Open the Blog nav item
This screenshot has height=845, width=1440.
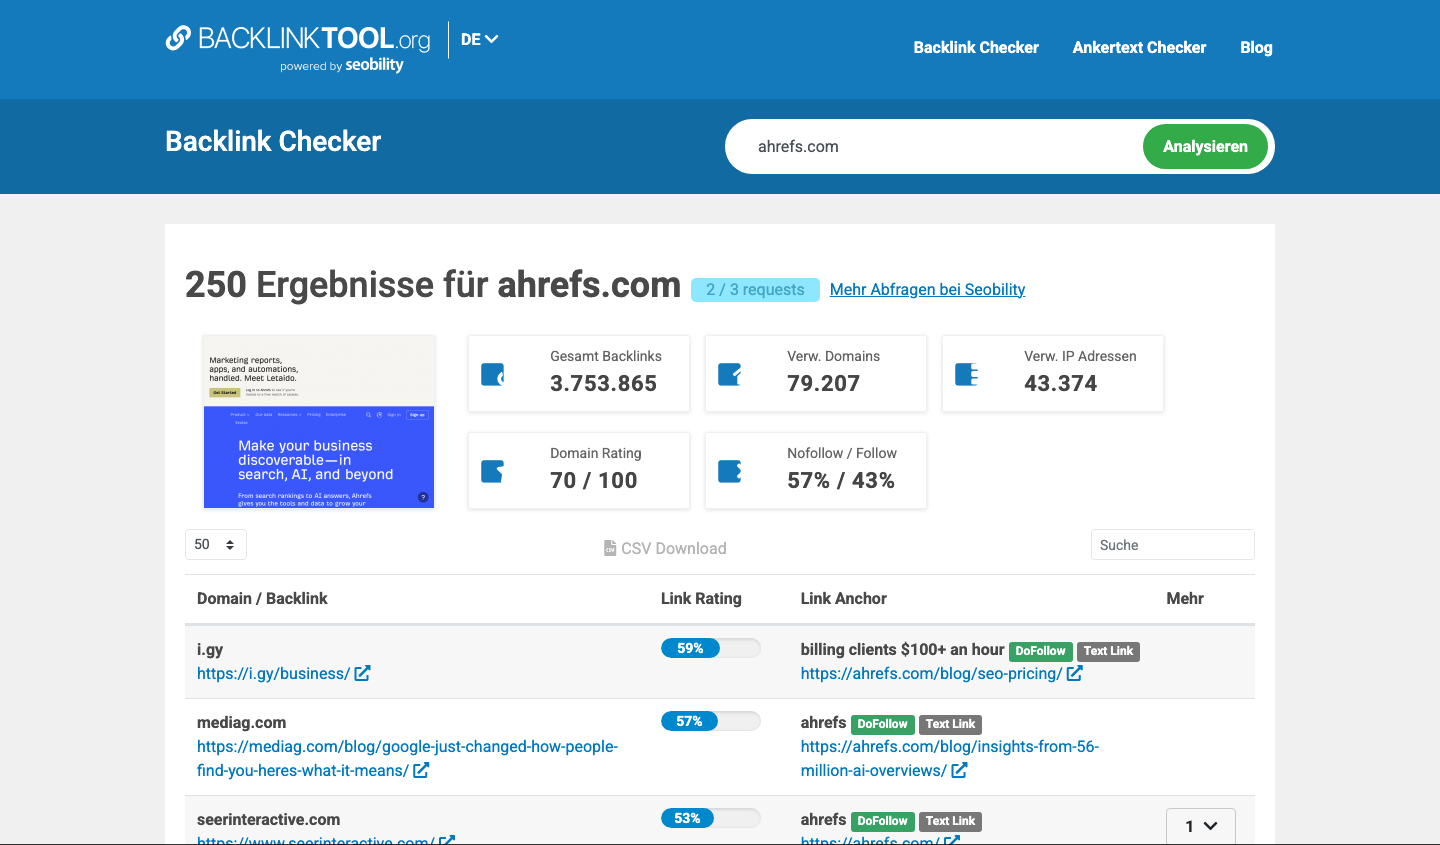pos(1256,47)
